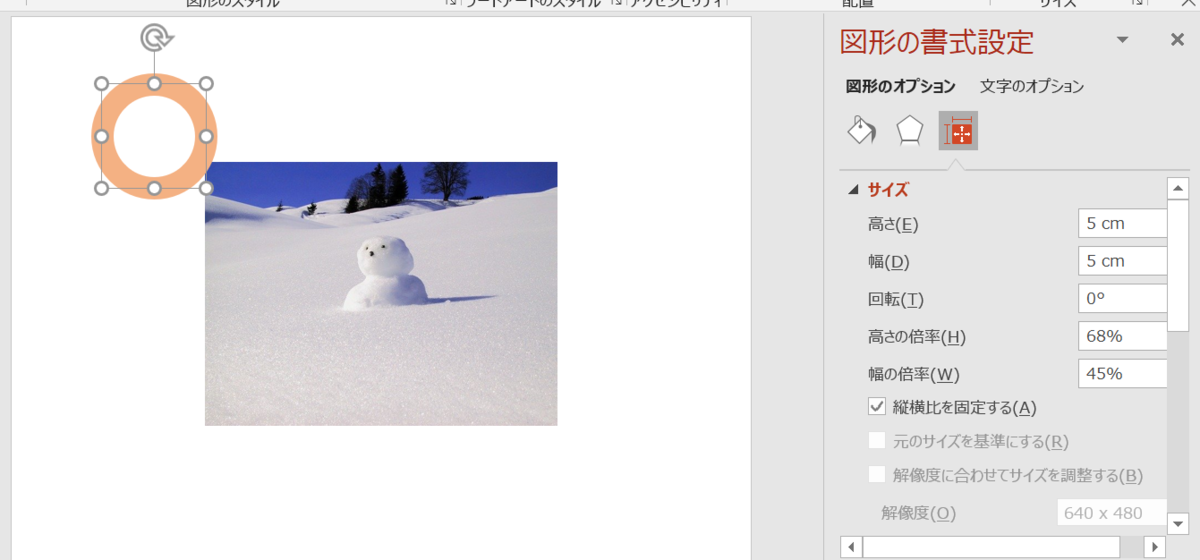The height and width of the screenshot is (560, 1200).
Task: Open pane options dropdown arrow beside title
Action: pyautogui.click(x=1122, y=40)
